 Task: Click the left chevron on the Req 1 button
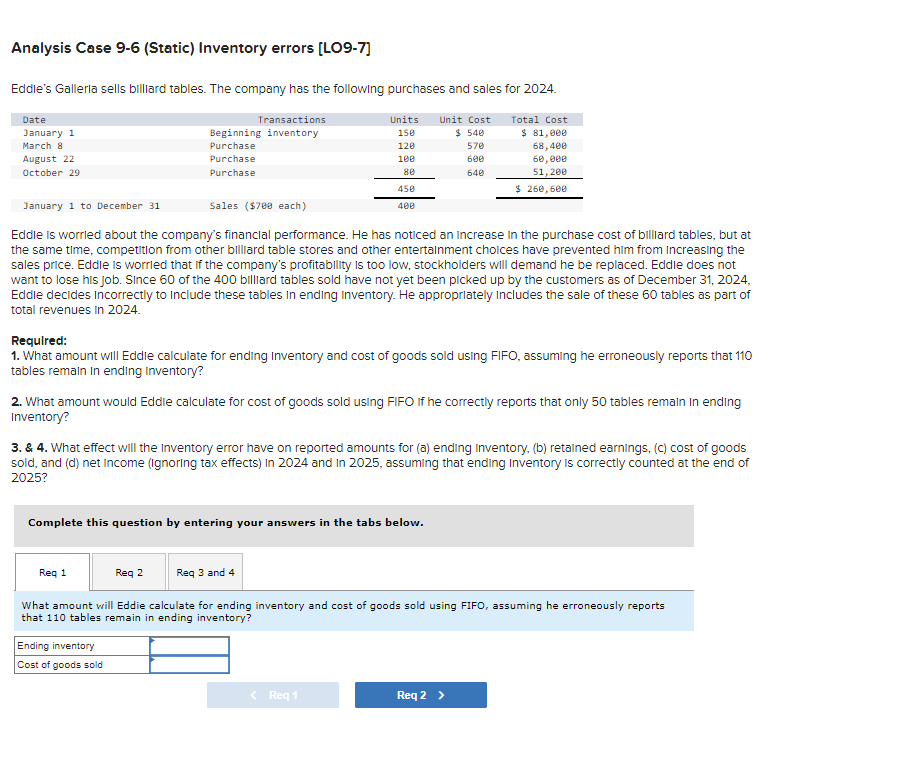[254, 695]
